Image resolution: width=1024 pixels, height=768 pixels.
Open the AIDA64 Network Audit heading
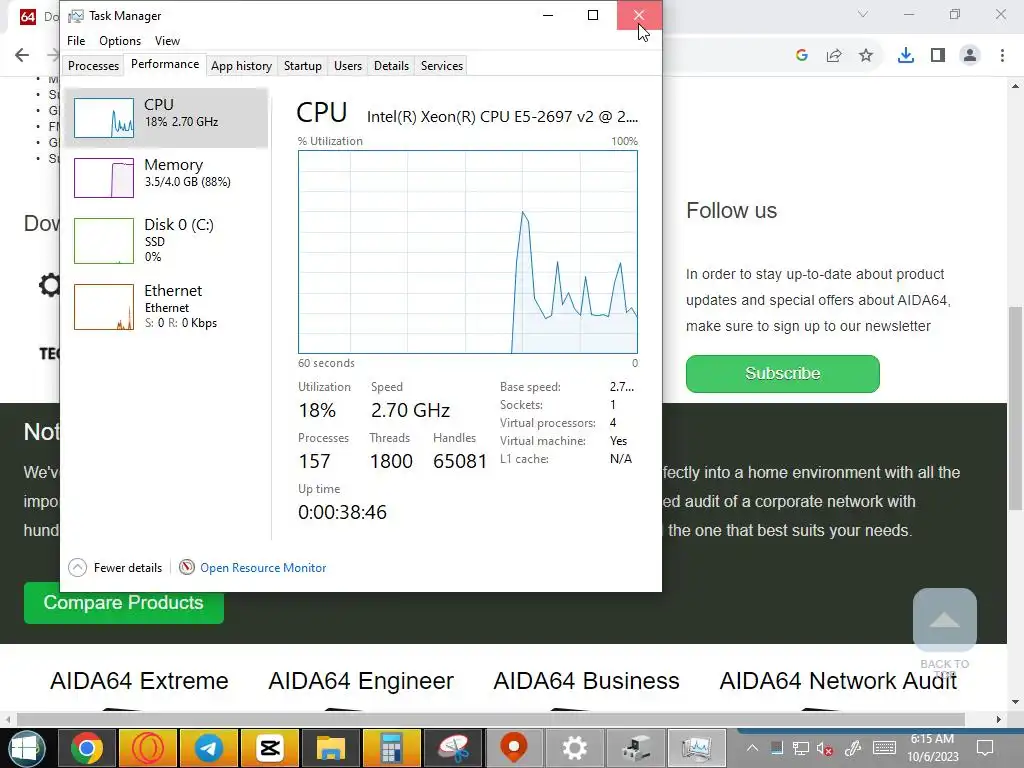point(839,681)
